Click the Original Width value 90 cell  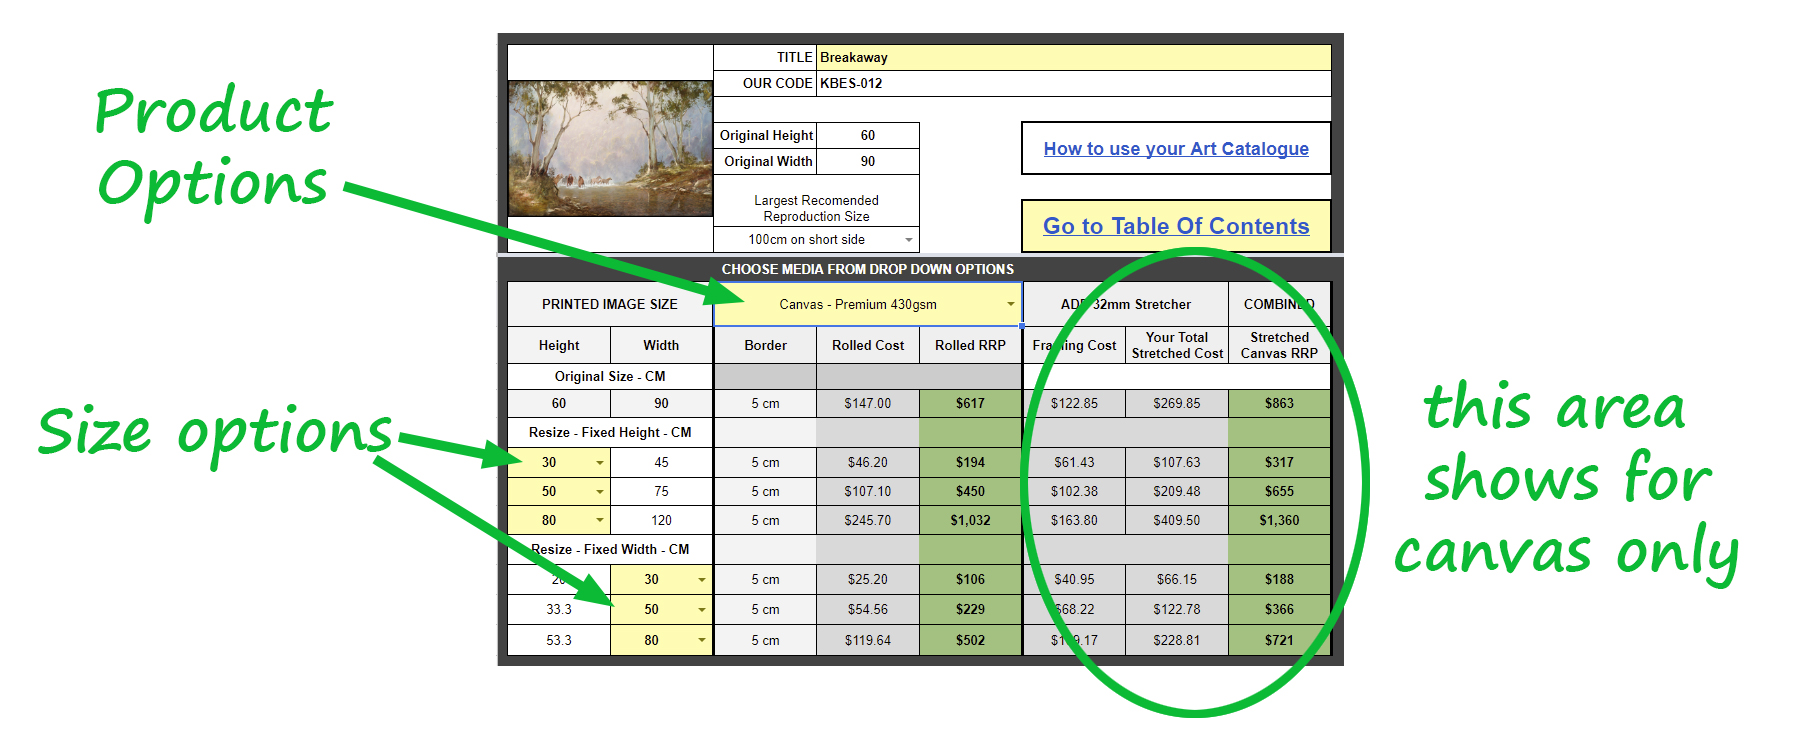coord(867,162)
